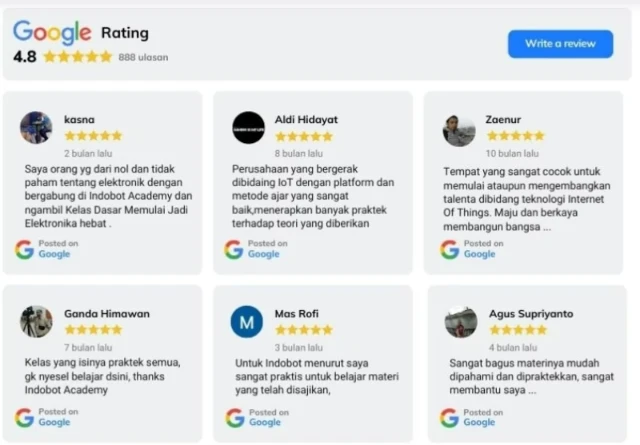Click Google G icon in Zaenur's review
Viewport: 640px width, 445px height.
click(450, 249)
